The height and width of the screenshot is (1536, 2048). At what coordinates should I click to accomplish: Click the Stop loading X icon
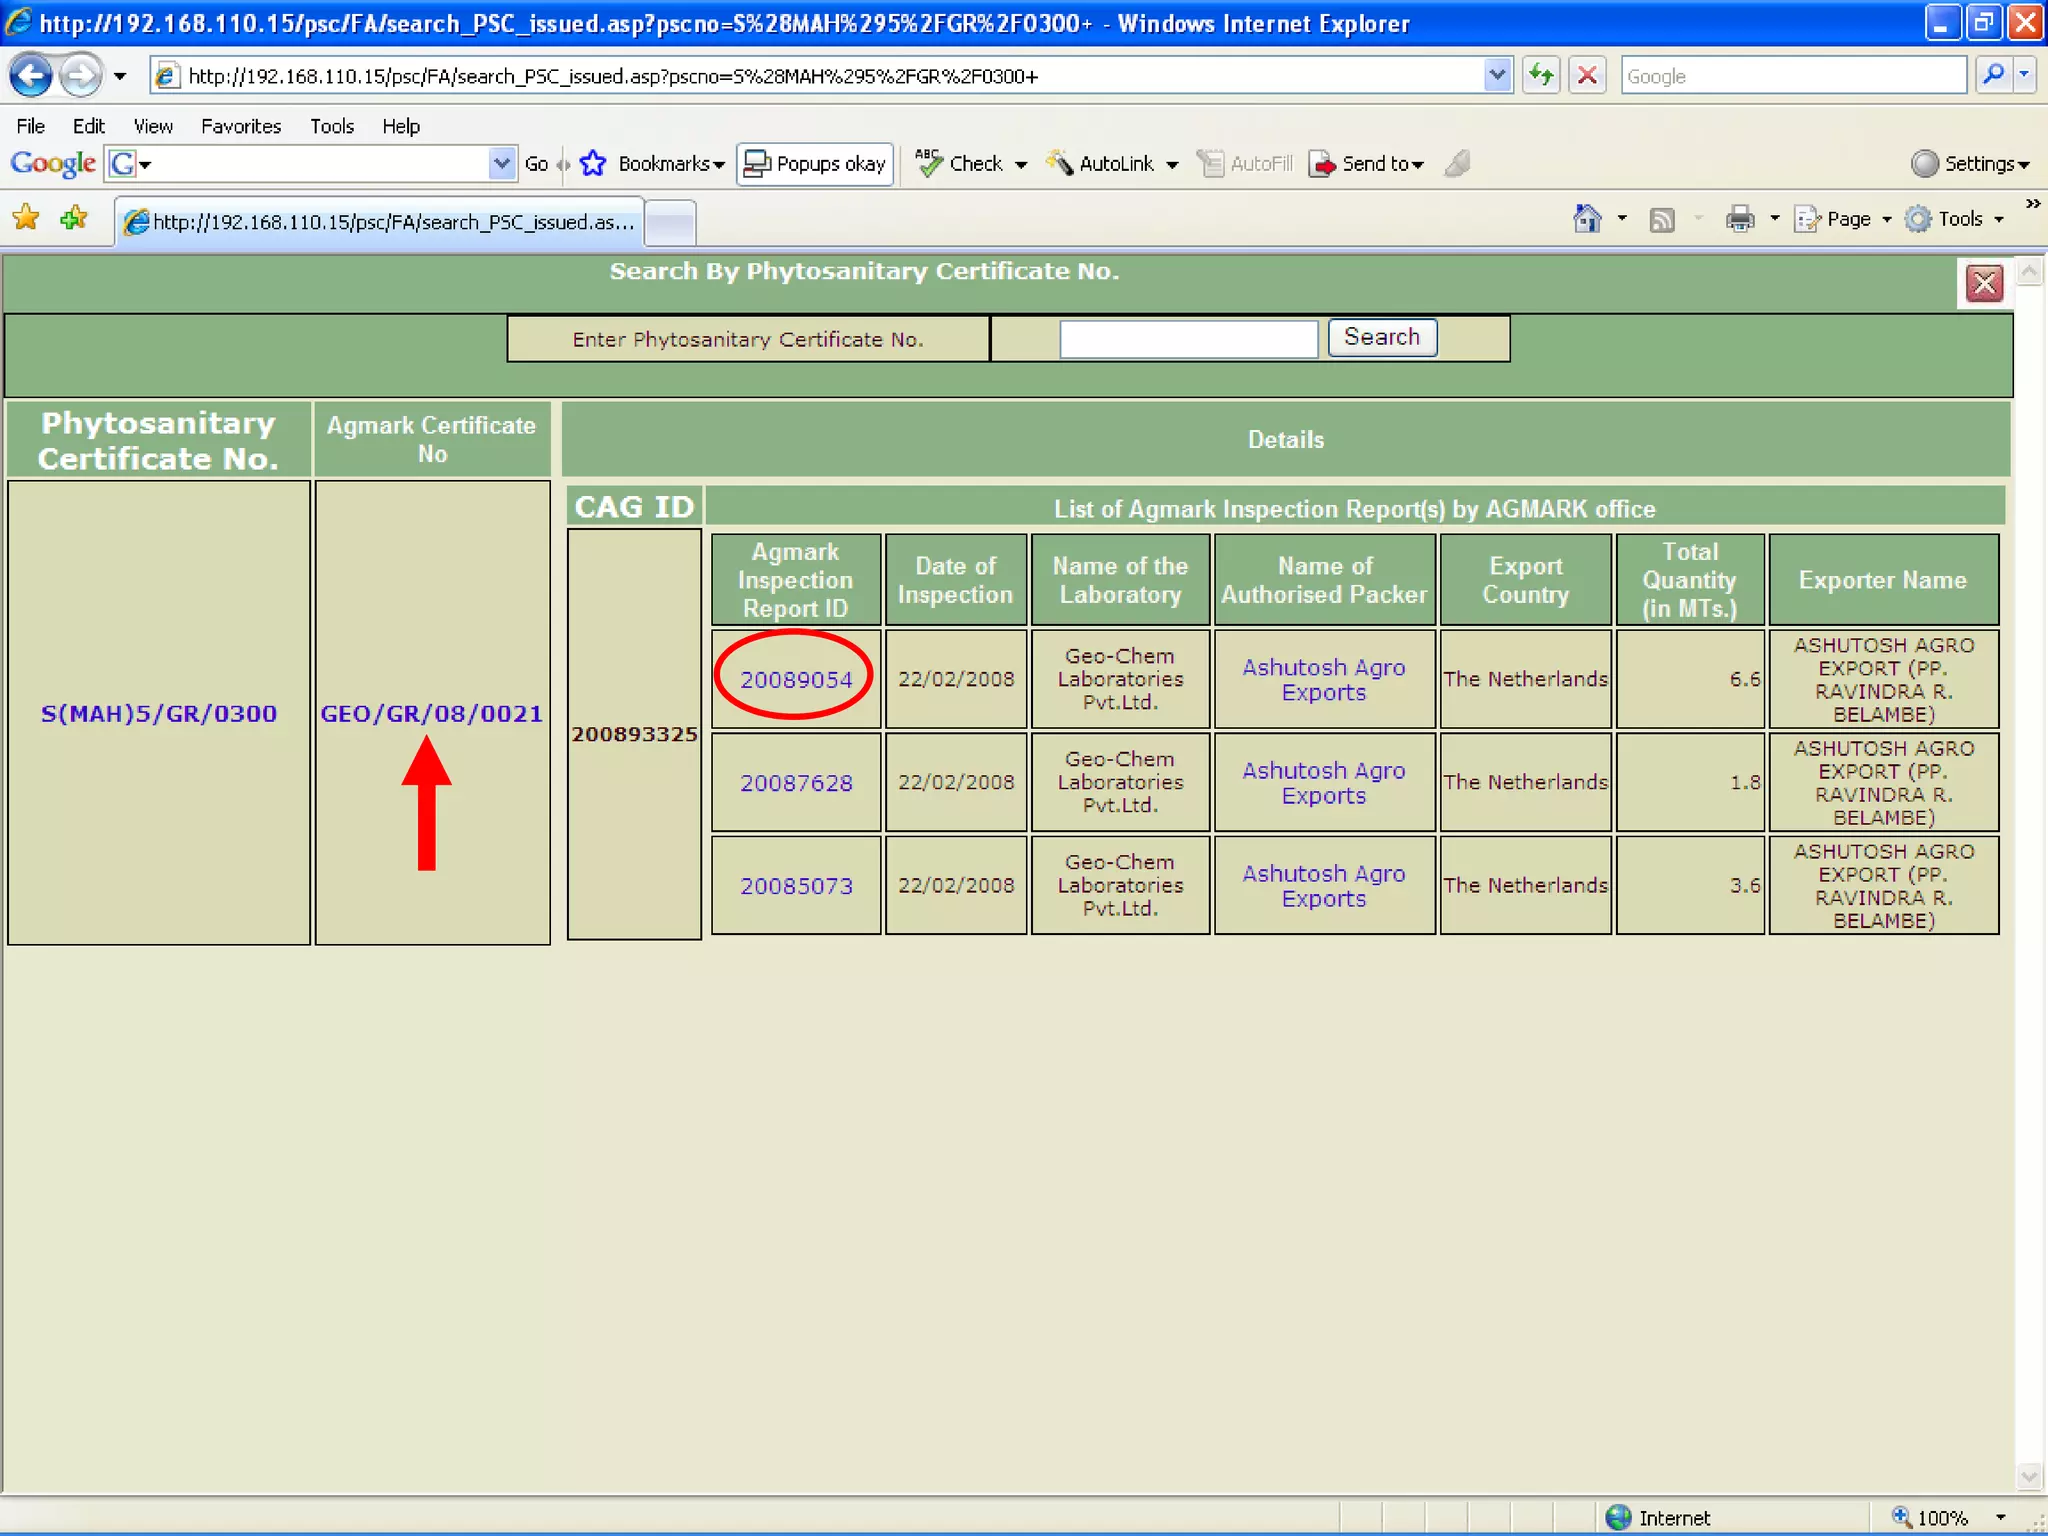1587,76
